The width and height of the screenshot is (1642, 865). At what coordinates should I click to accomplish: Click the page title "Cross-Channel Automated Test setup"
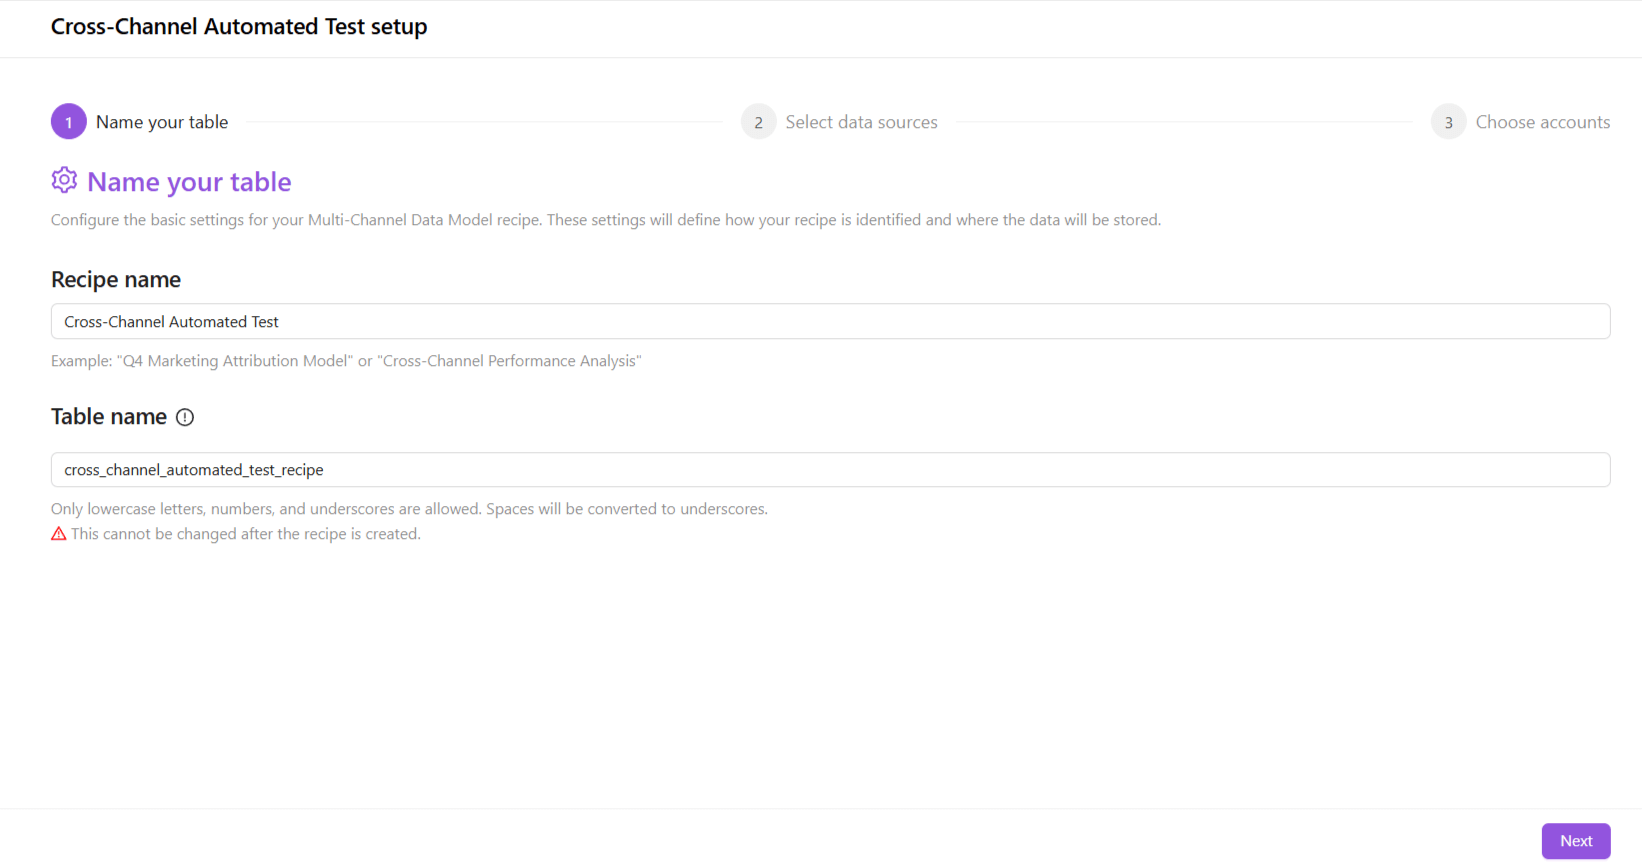(239, 27)
